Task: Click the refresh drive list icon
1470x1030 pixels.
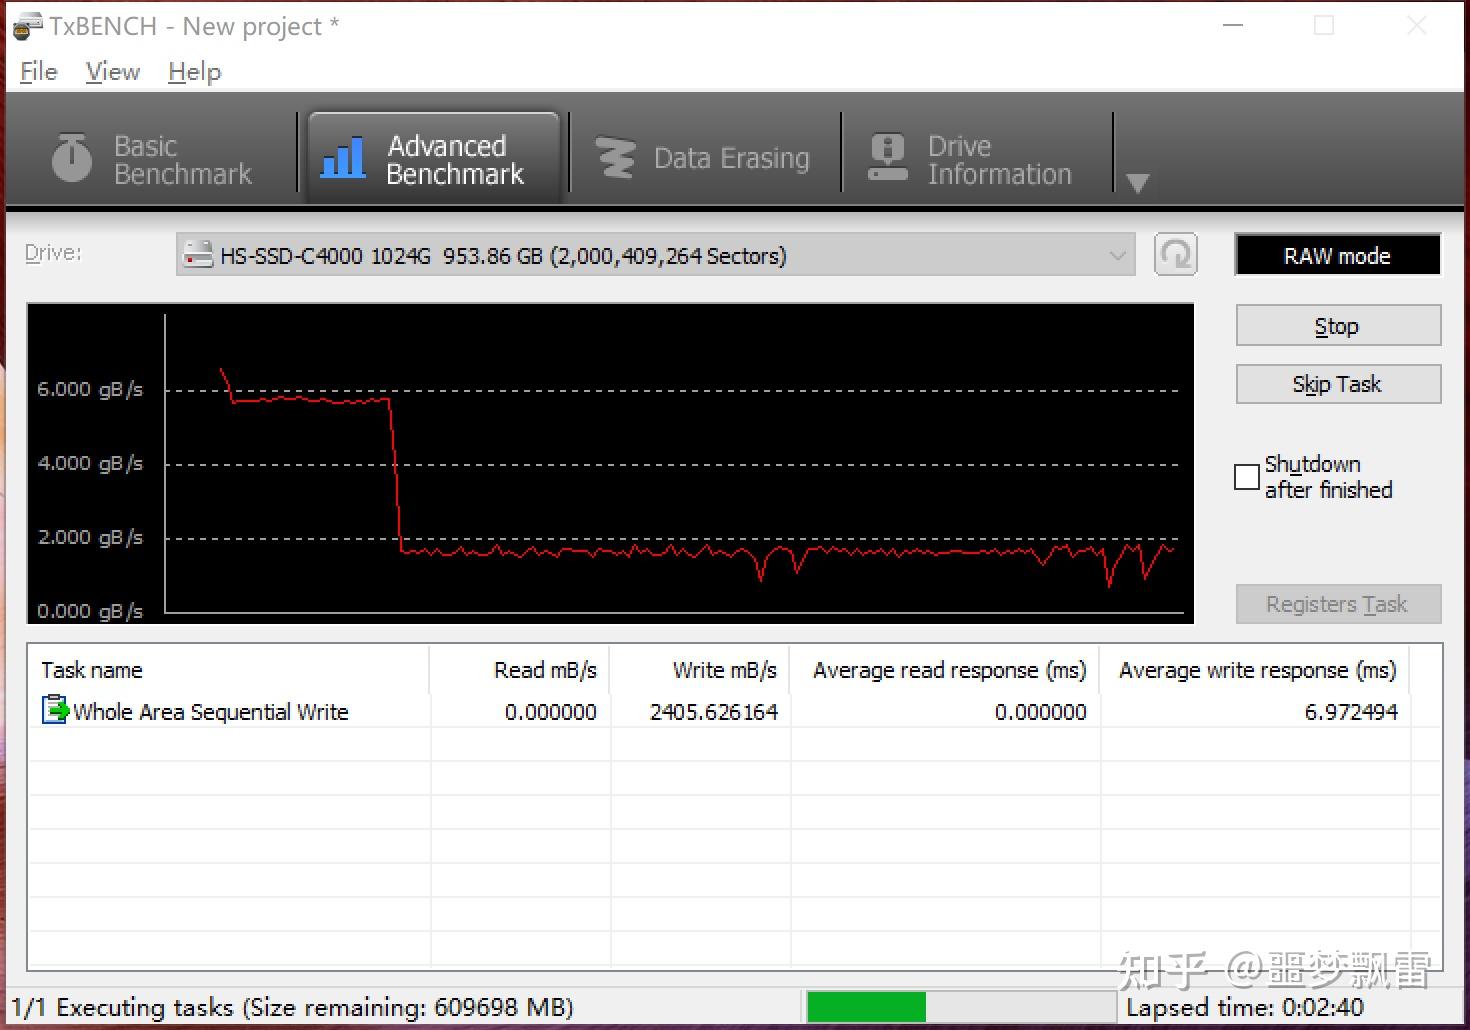Action: point(1176,254)
